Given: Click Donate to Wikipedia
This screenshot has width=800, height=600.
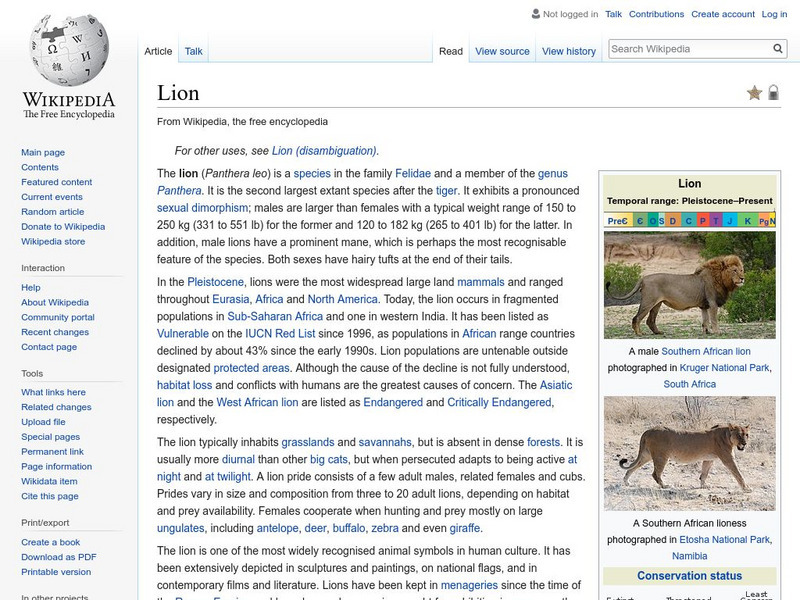Looking at the screenshot, I should pos(63,226).
